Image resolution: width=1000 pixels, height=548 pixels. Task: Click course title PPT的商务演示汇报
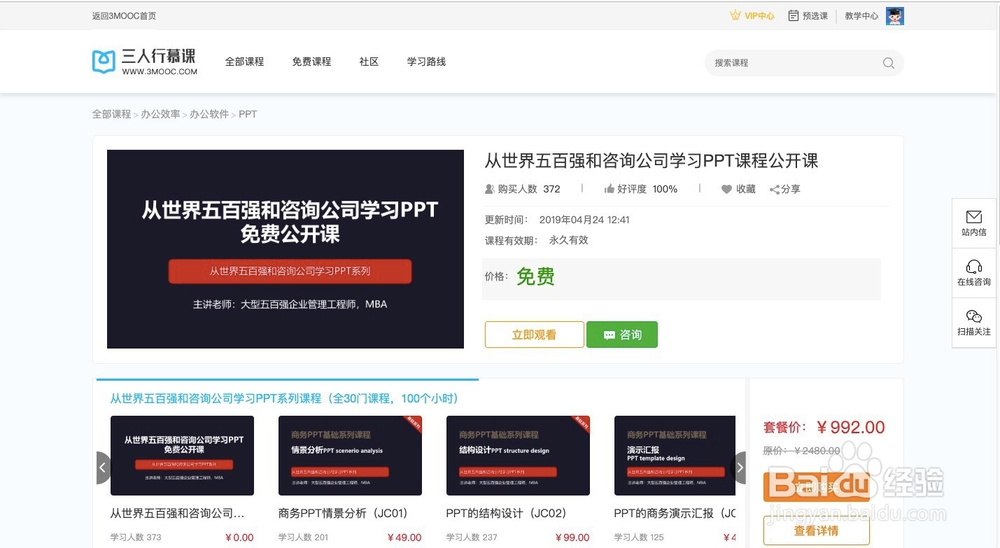click(x=675, y=513)
